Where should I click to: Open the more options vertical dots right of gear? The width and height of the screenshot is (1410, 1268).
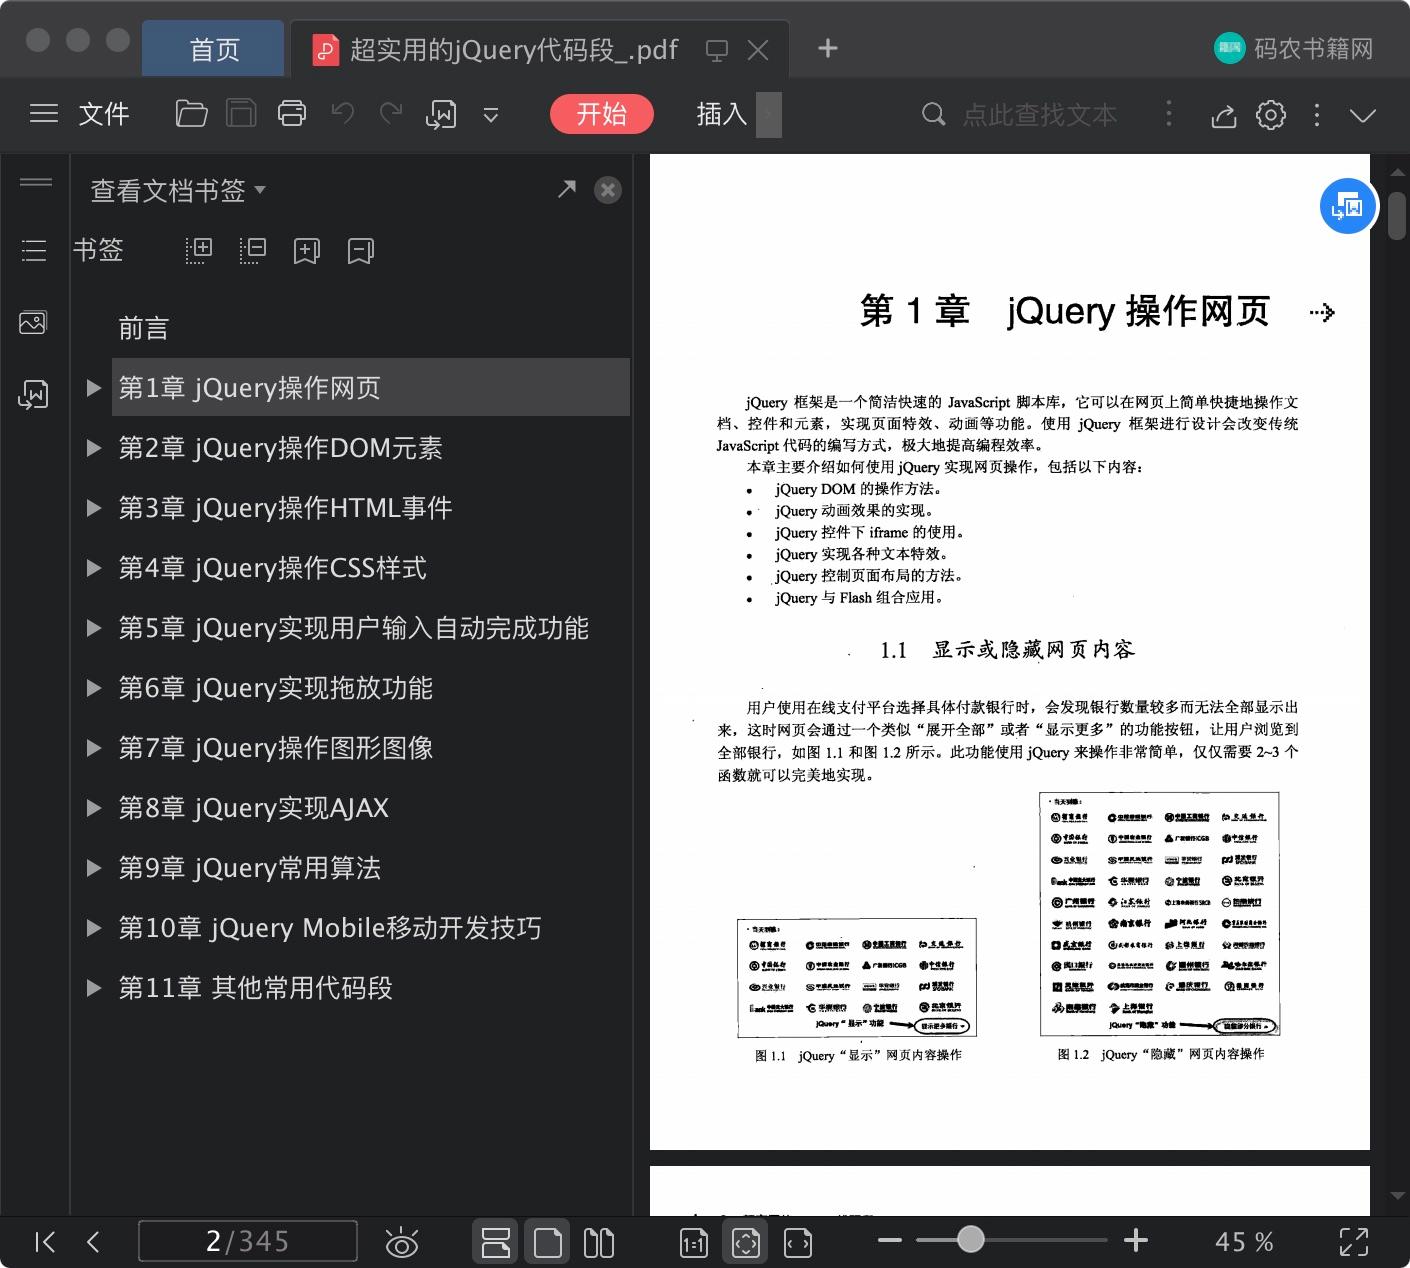click(x=1317, y=115)
